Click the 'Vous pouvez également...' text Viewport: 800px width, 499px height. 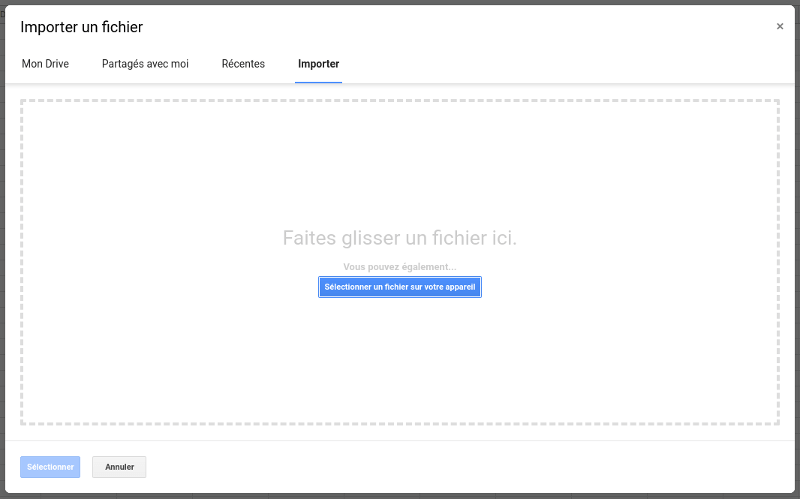click(400, 267)
